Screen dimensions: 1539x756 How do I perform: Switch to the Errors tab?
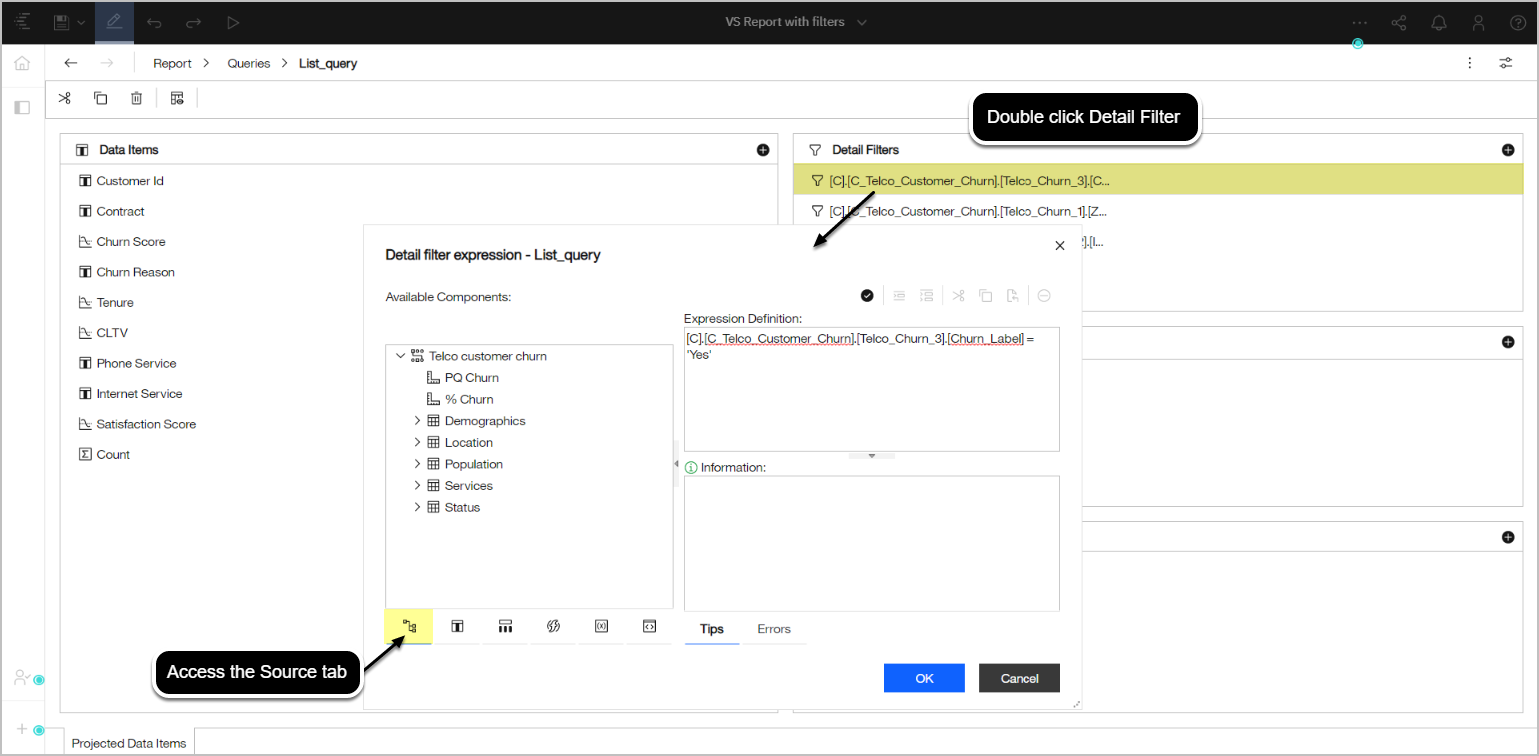(x=773, y=629)
